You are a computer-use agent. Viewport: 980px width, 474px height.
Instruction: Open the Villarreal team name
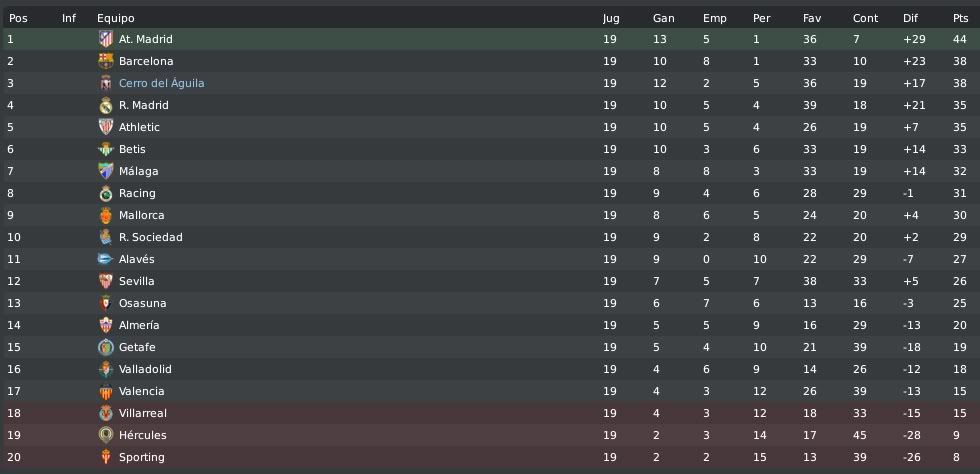pyautogui.click(x=142, y=413)
